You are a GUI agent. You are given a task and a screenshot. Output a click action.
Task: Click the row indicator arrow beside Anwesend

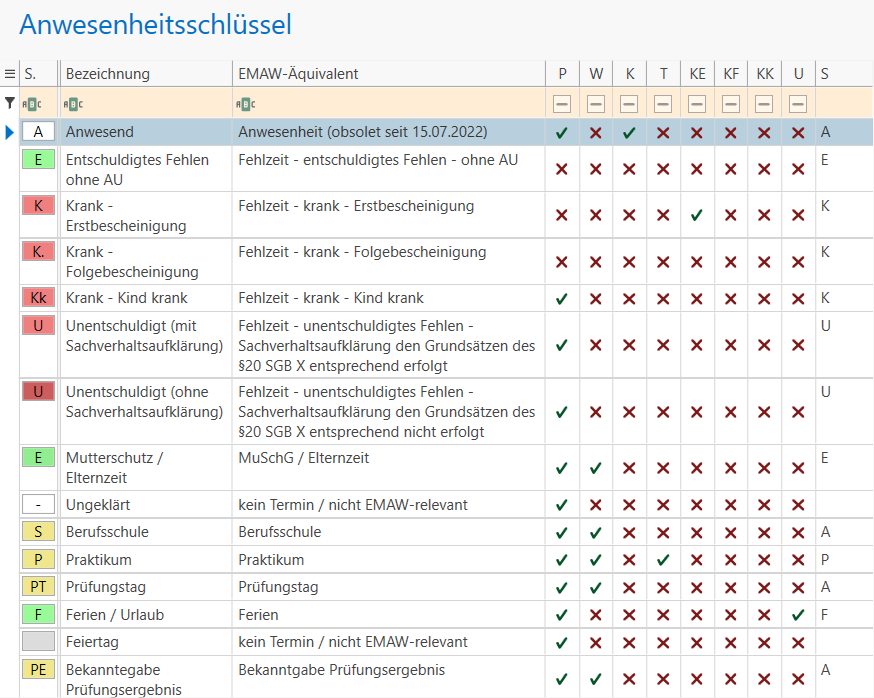[x=10, y=132]
